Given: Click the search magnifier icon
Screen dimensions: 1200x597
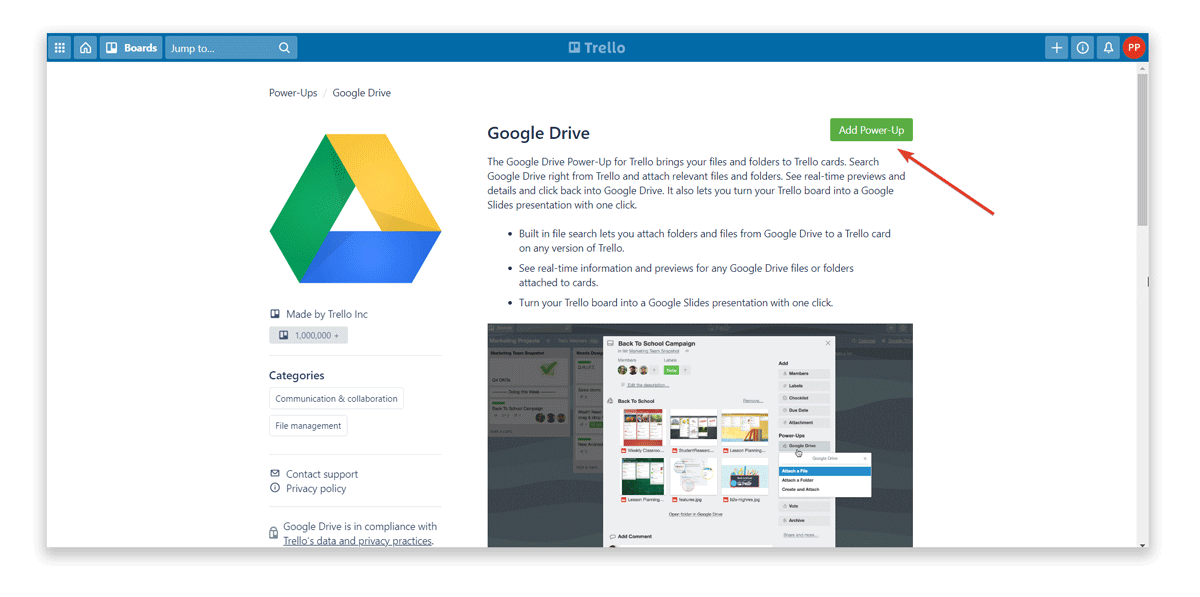Looking at the screenshot, I should 284,47.
